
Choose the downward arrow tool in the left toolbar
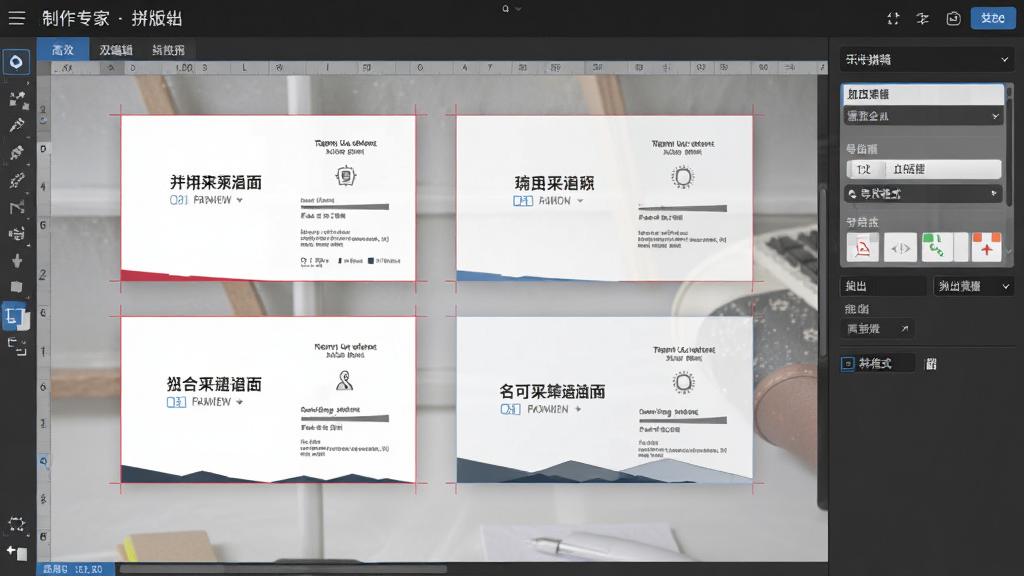tap(17, 261)
